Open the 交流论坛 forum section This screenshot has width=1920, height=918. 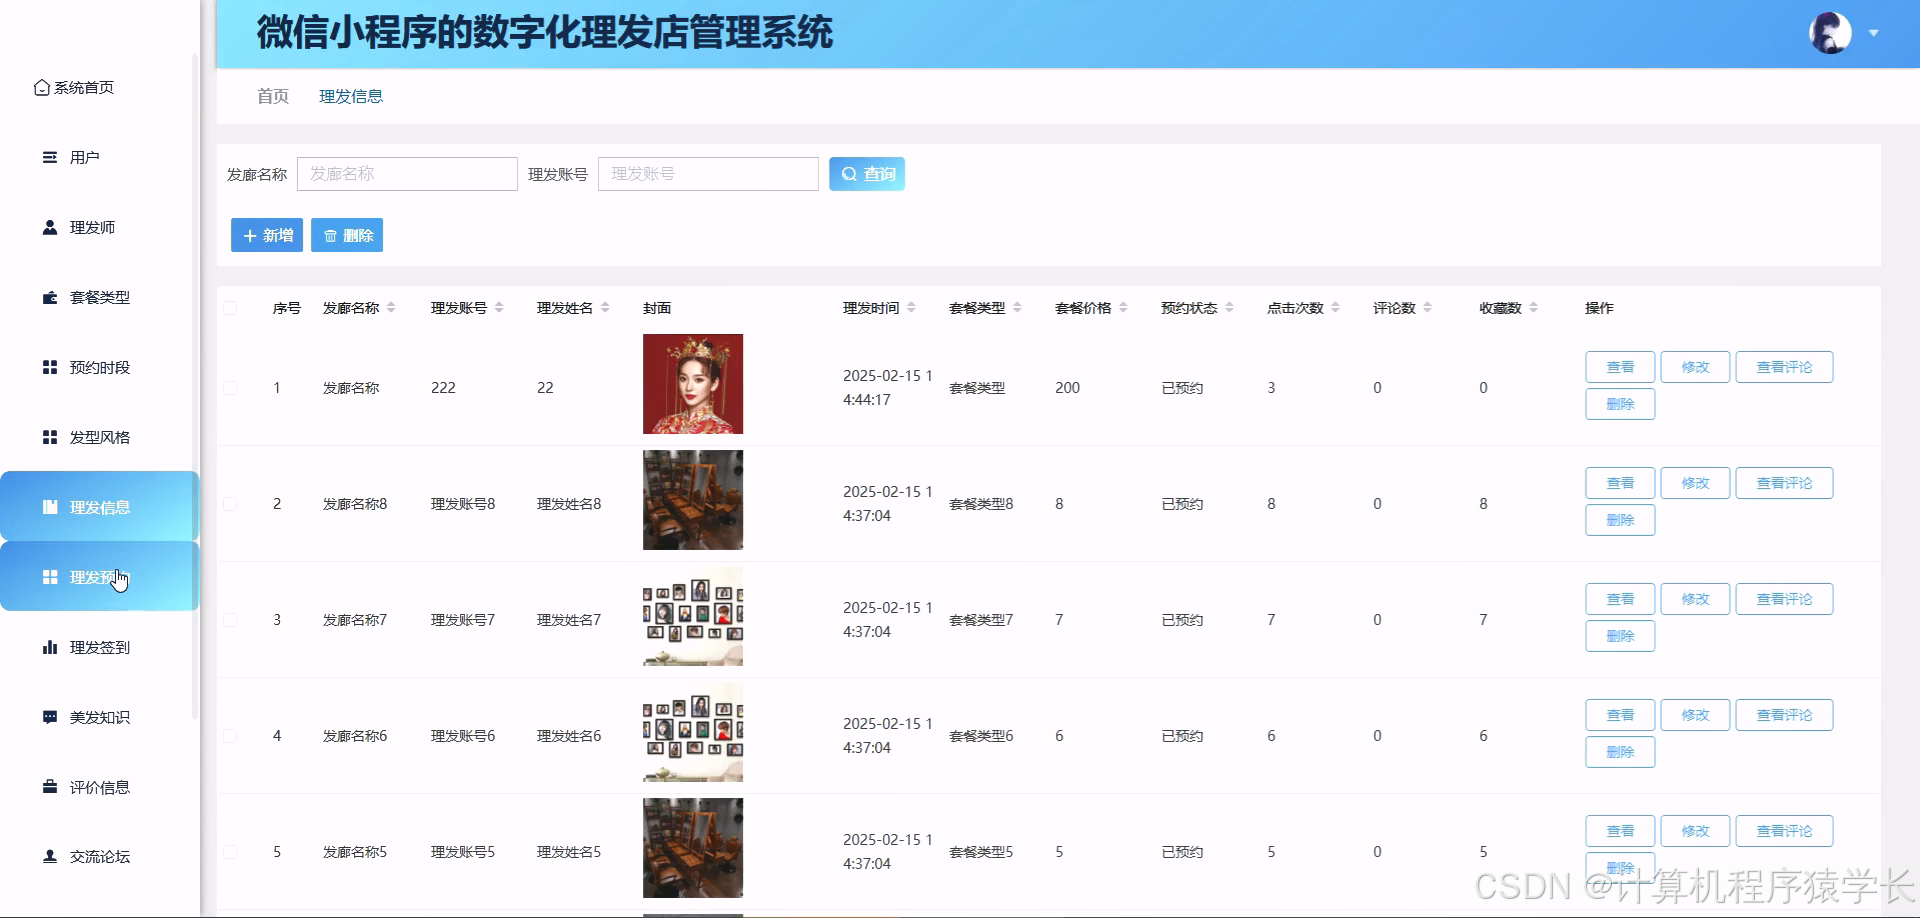coord(100,857)
